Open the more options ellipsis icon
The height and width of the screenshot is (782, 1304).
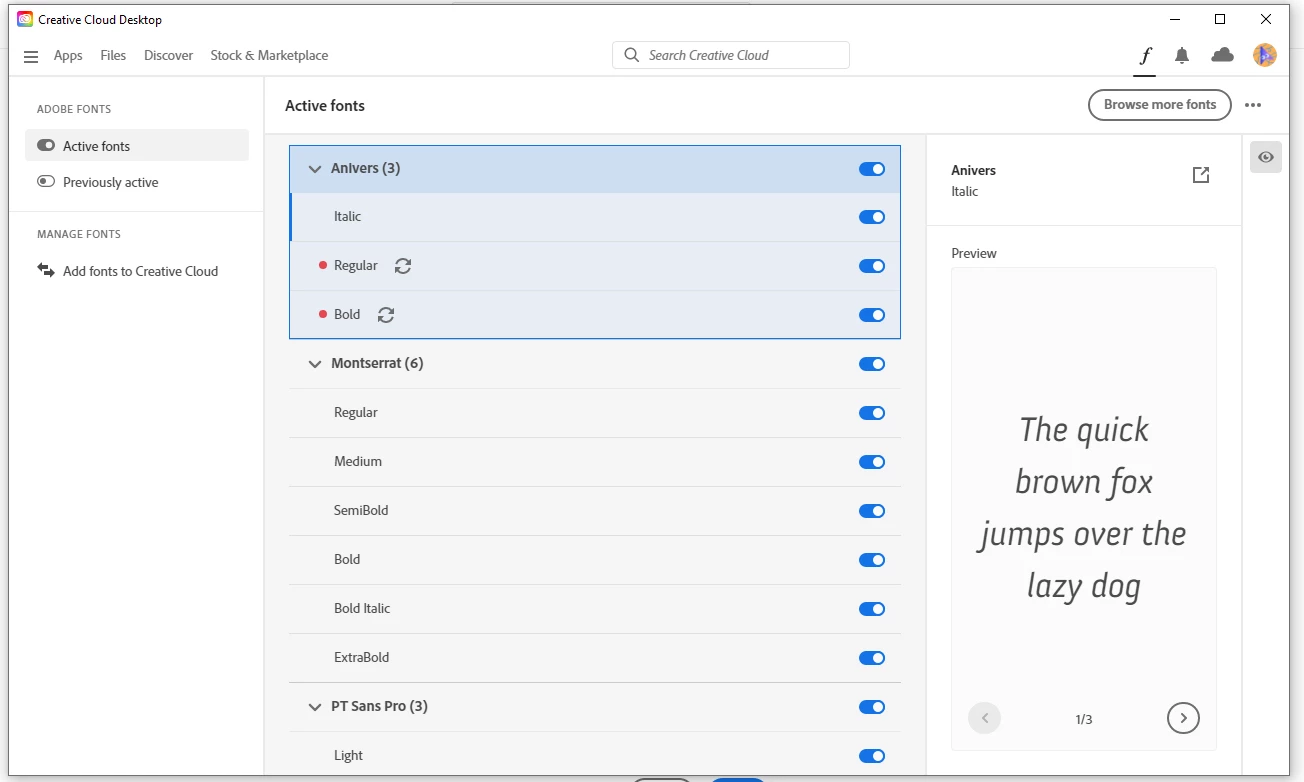tap(1253, 105)
